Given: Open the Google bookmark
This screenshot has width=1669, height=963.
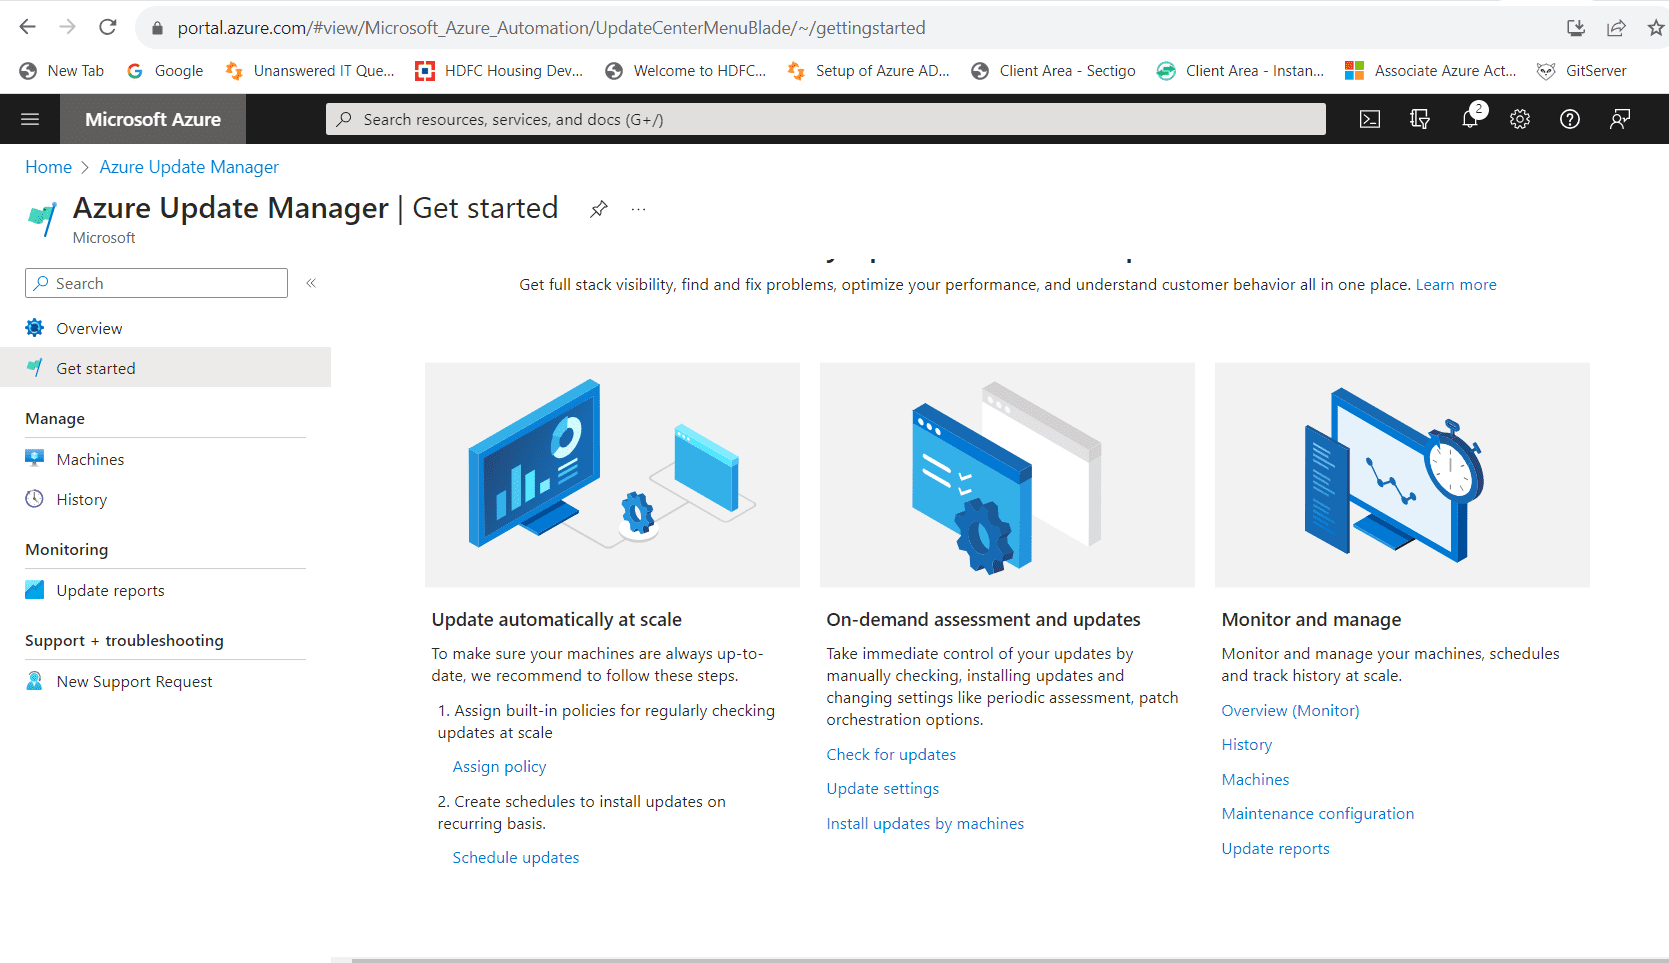Looking at the screenshot, I should [165, 71].
